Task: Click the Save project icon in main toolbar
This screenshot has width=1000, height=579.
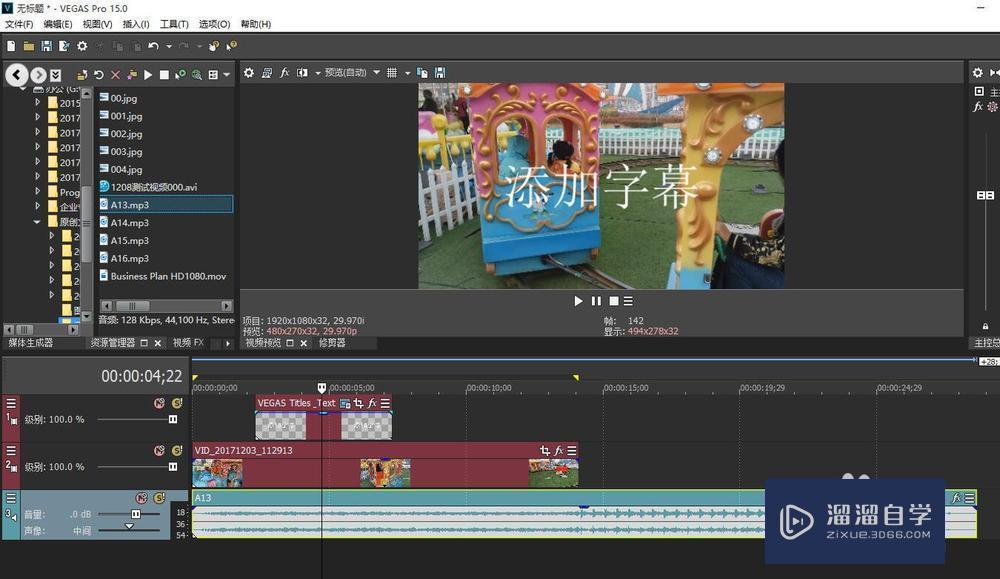Action: tap(46, 46)
